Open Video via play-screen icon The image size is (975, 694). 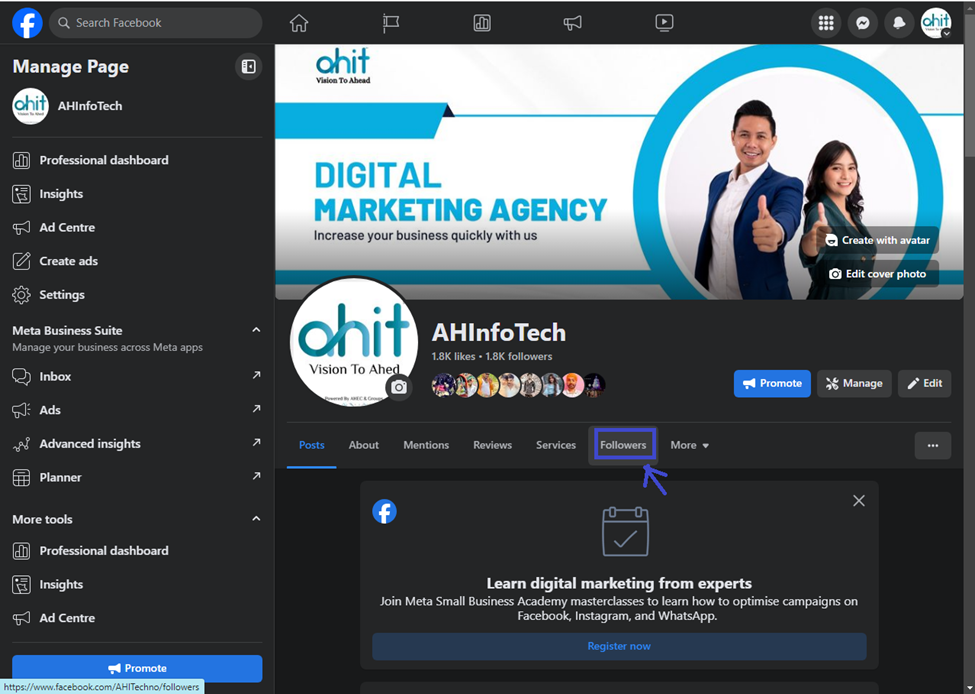[664, 23]
